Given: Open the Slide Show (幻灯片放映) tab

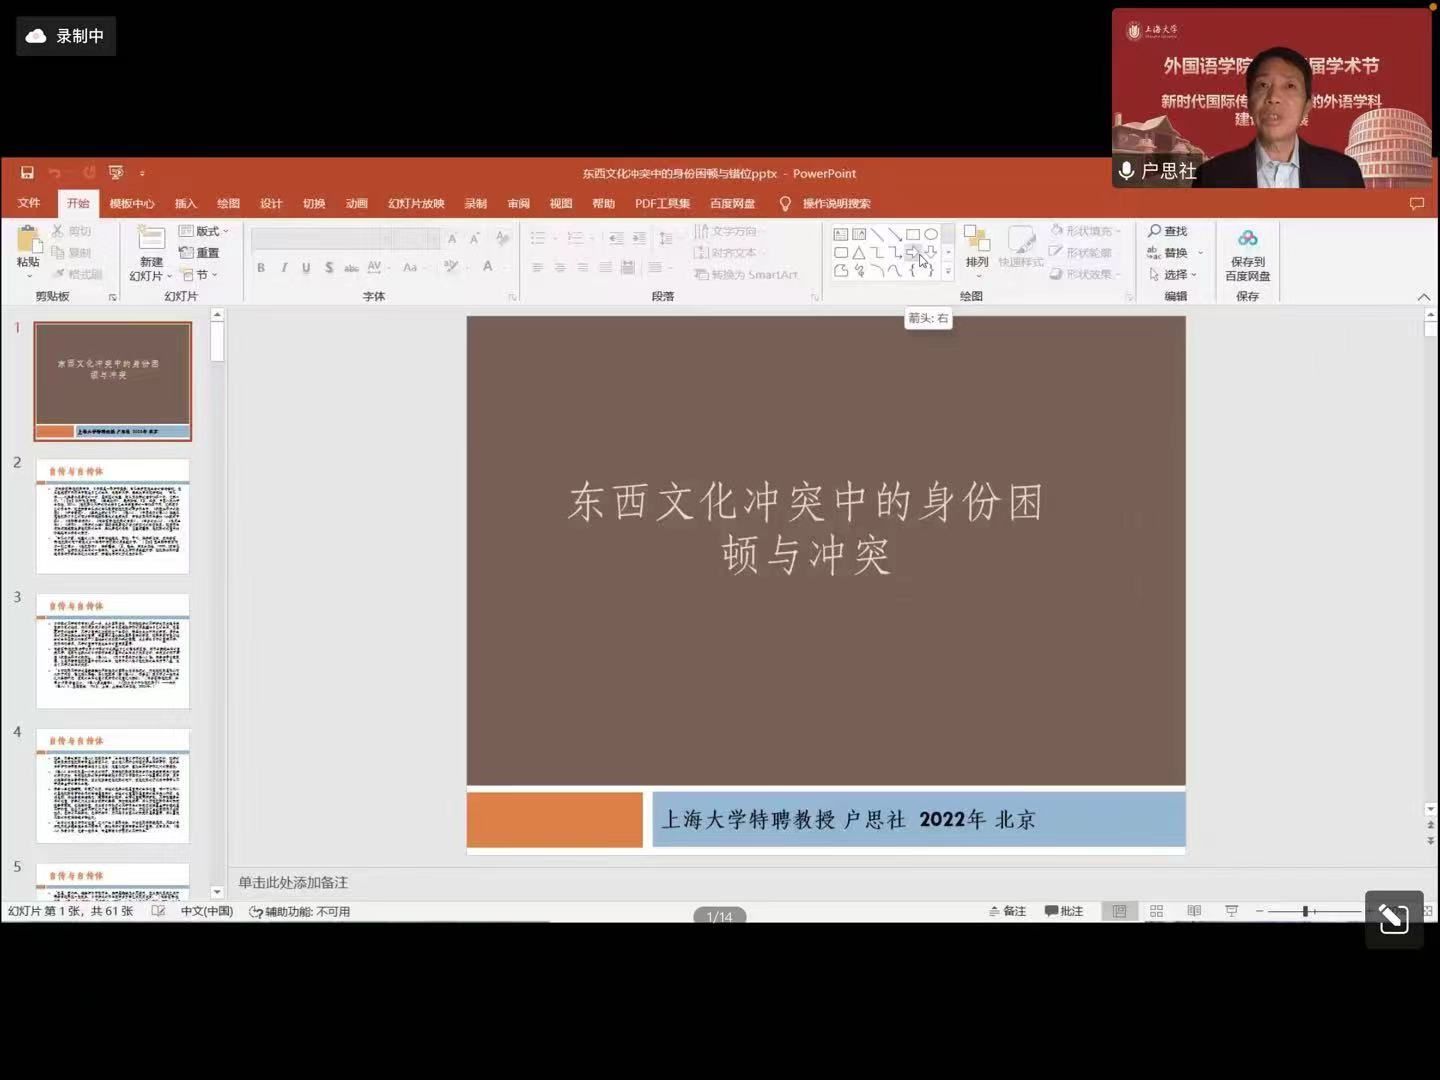Looking at the screenshot, I should pos(416,204).
